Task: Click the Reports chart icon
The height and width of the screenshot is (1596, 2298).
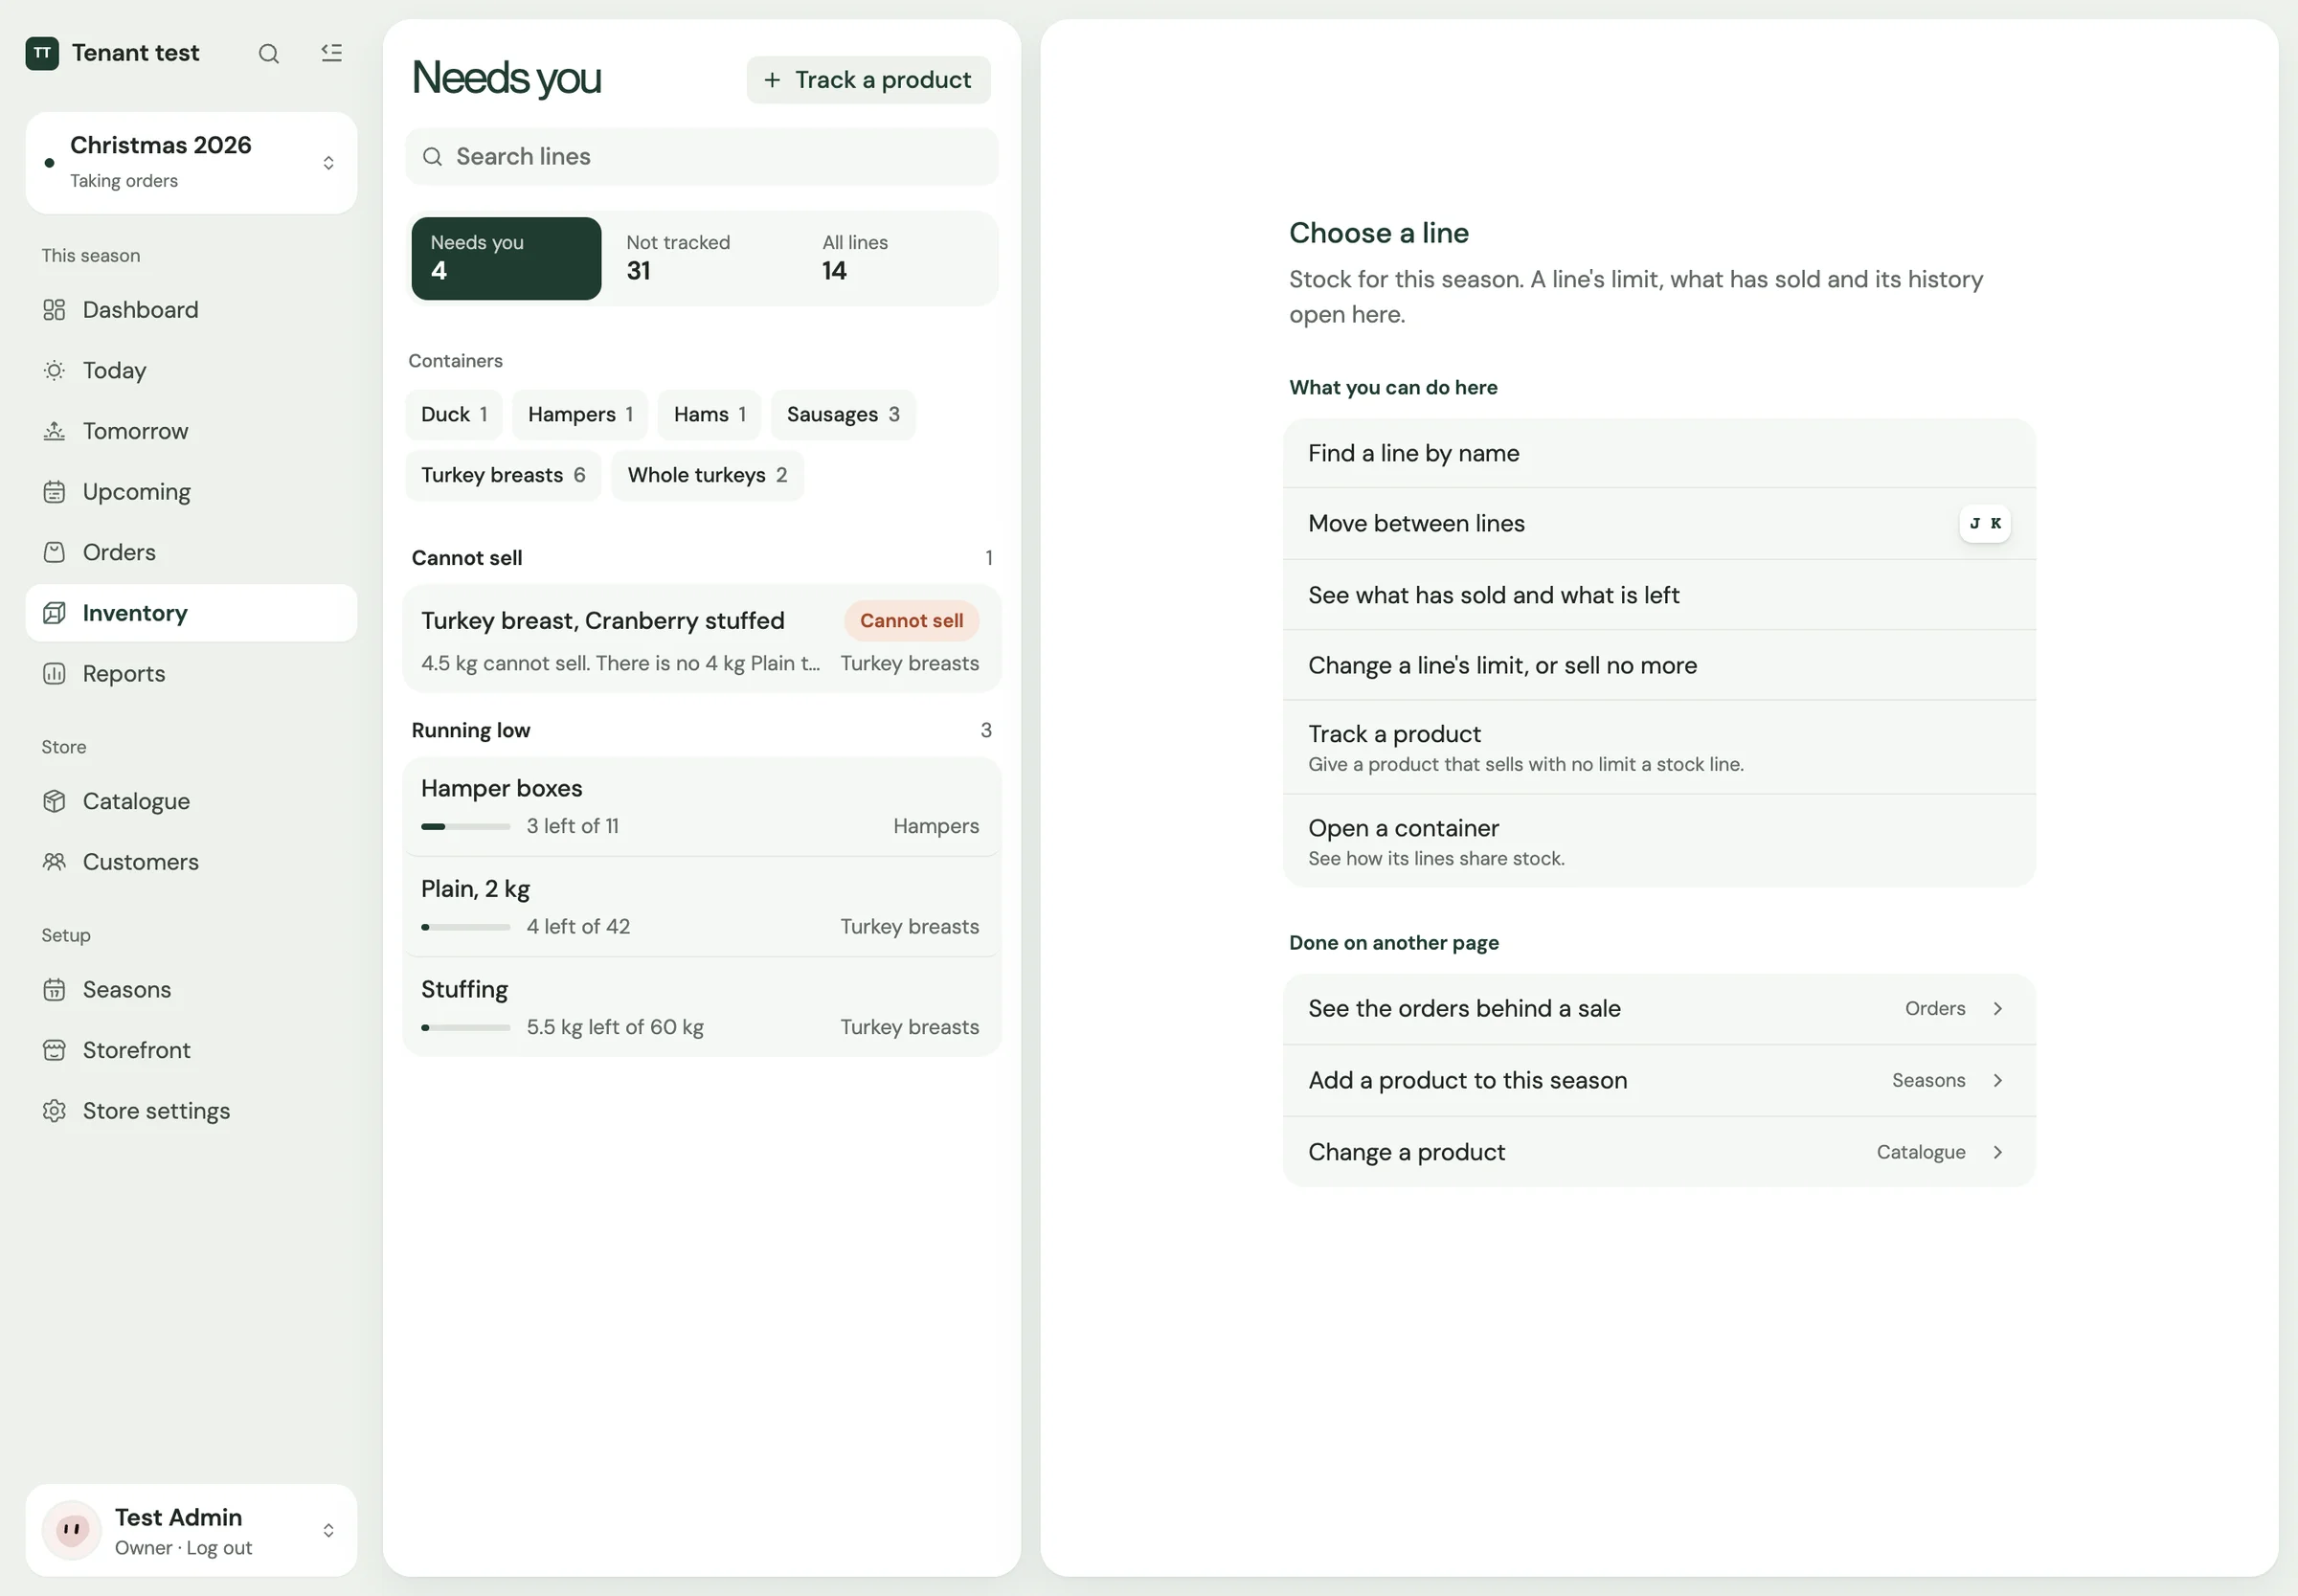Action: click(x=54, y=674)
